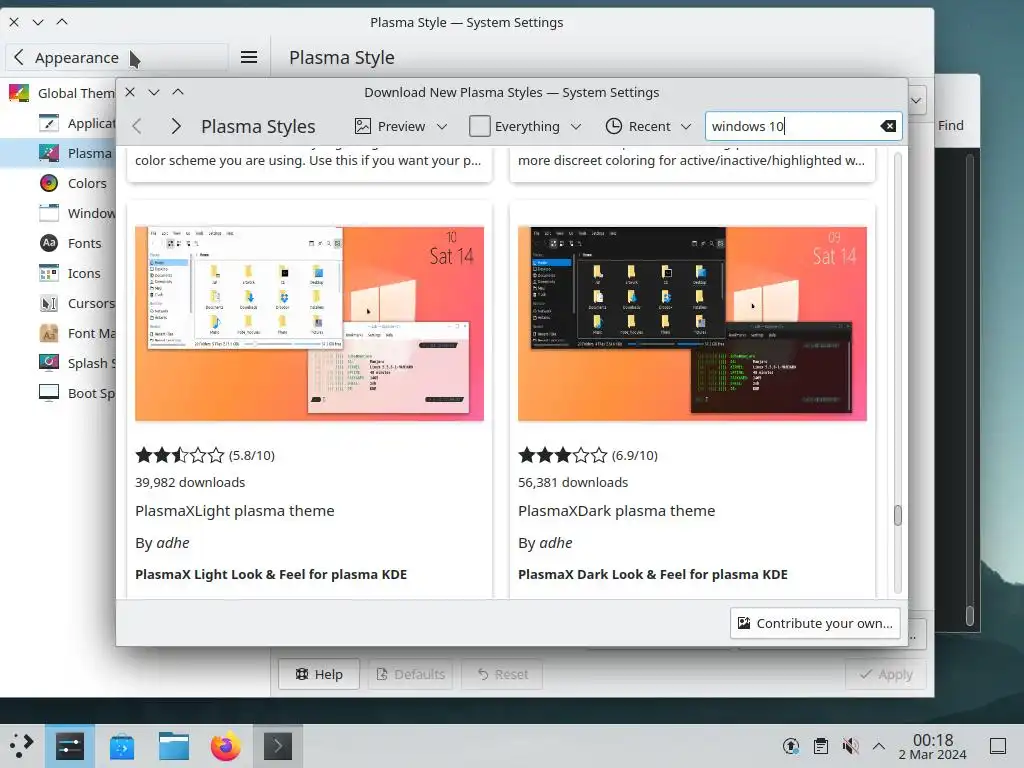The image size is (1024, 768).
Task: Open Colors settings via its icon
Action: 49,183
